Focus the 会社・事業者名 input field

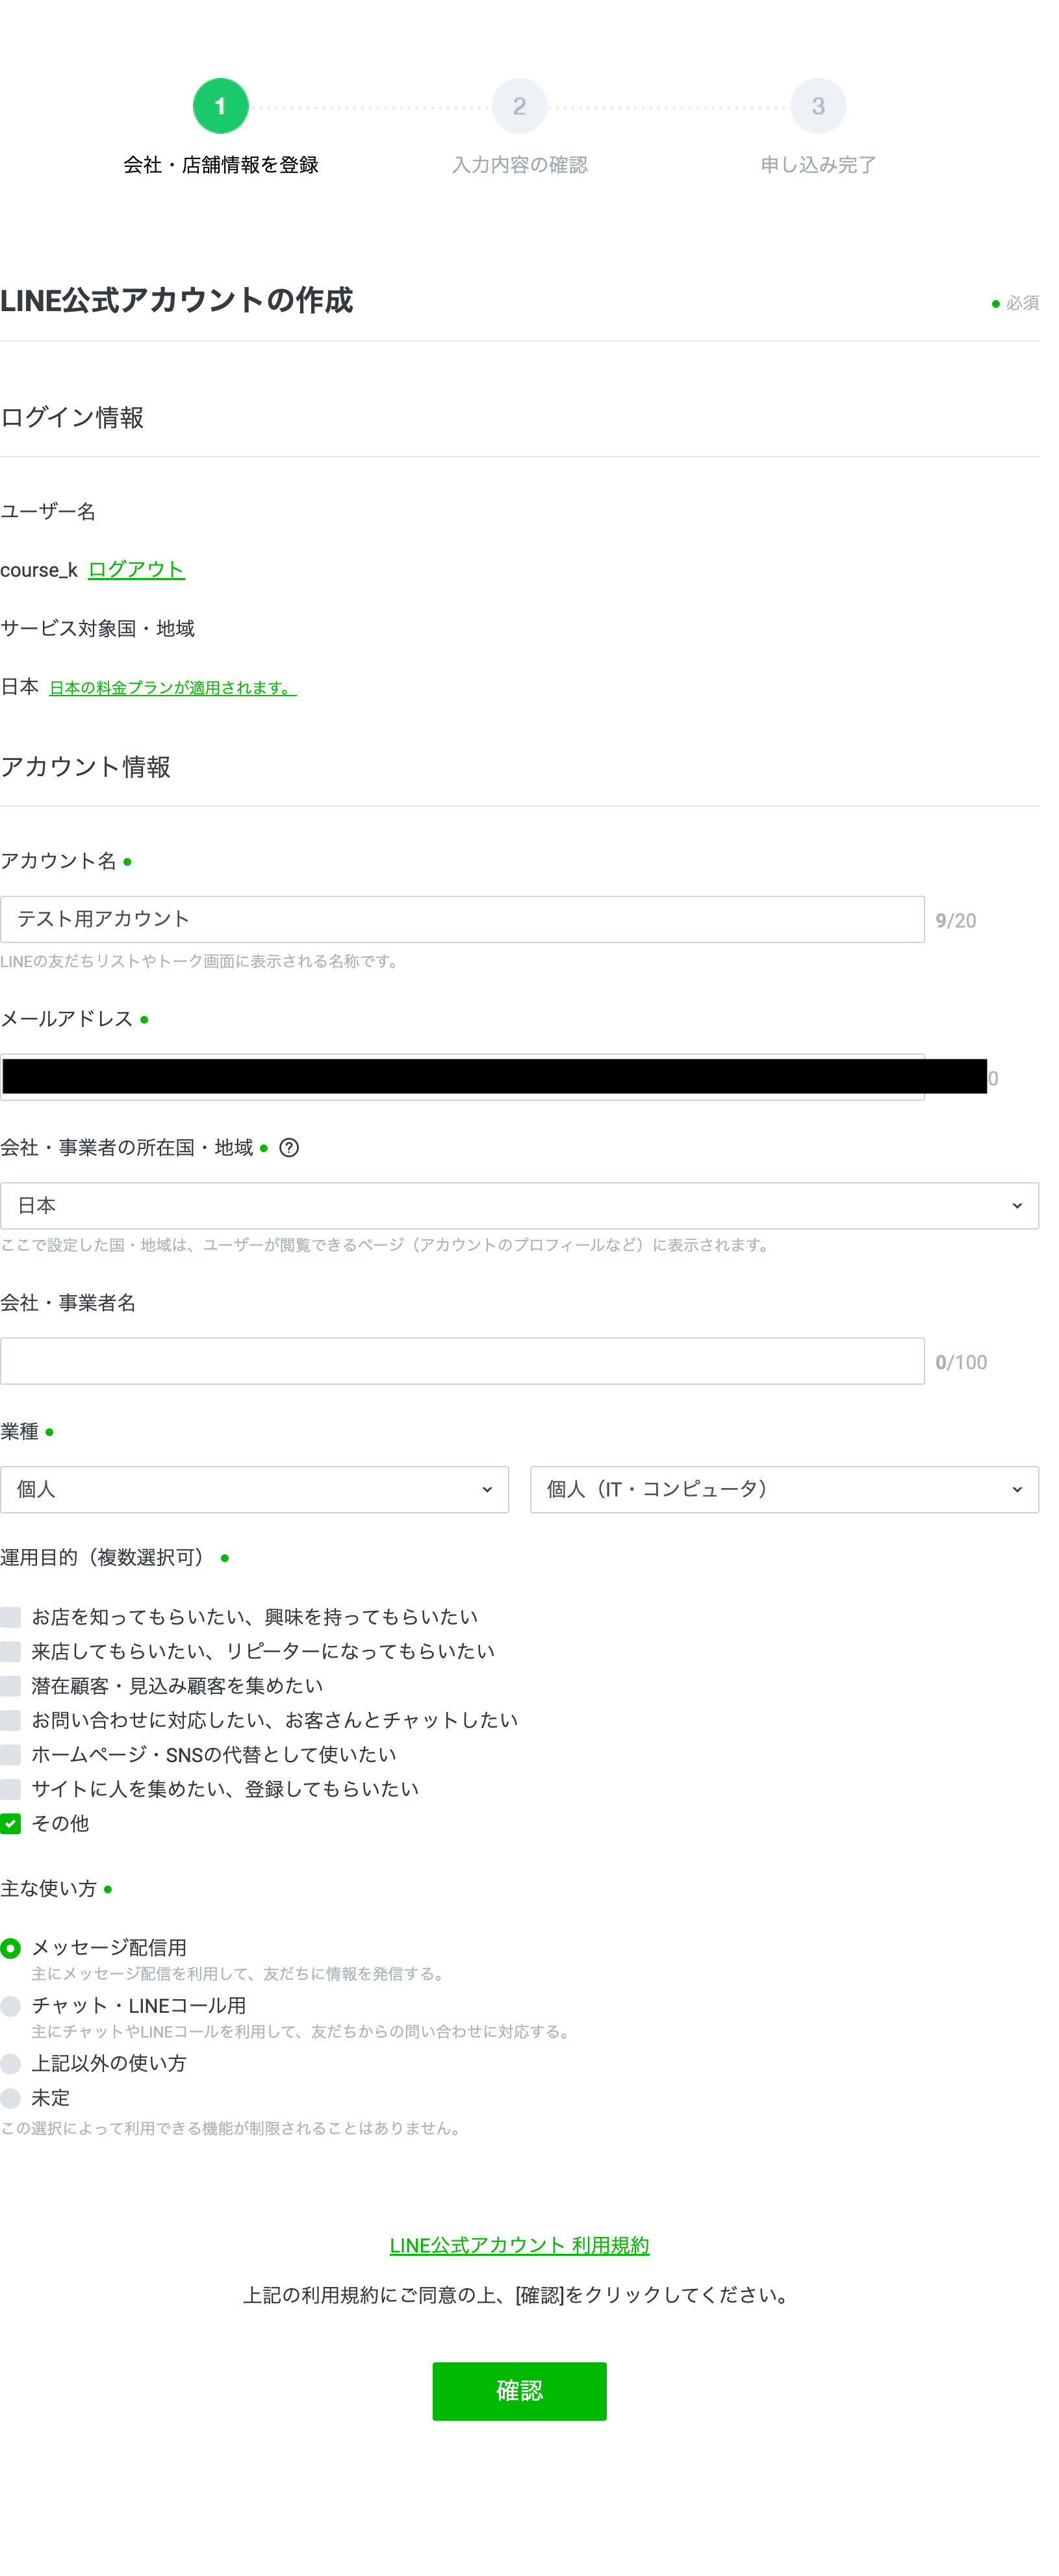pyautogui.click(x=462, y=1362)
